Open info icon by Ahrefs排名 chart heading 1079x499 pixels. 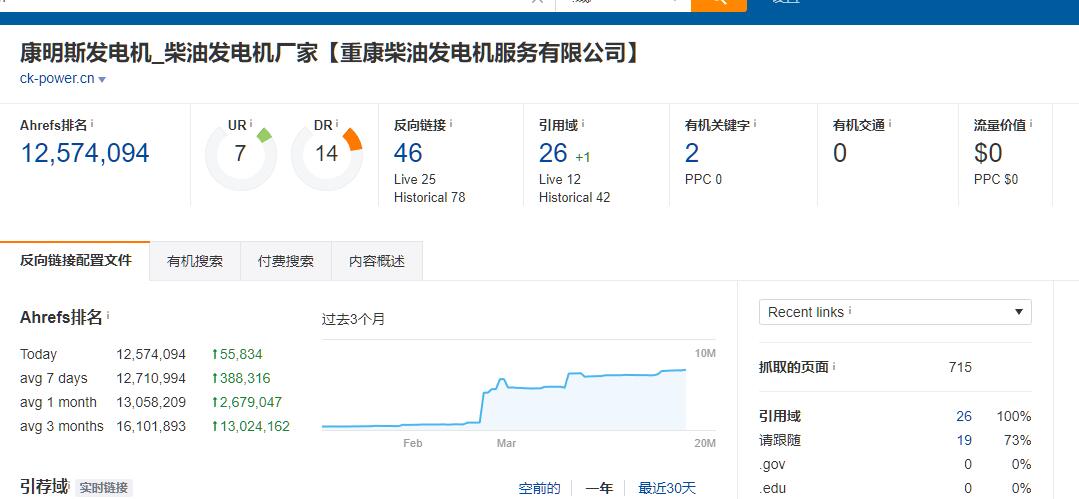(x=108, y=316)
